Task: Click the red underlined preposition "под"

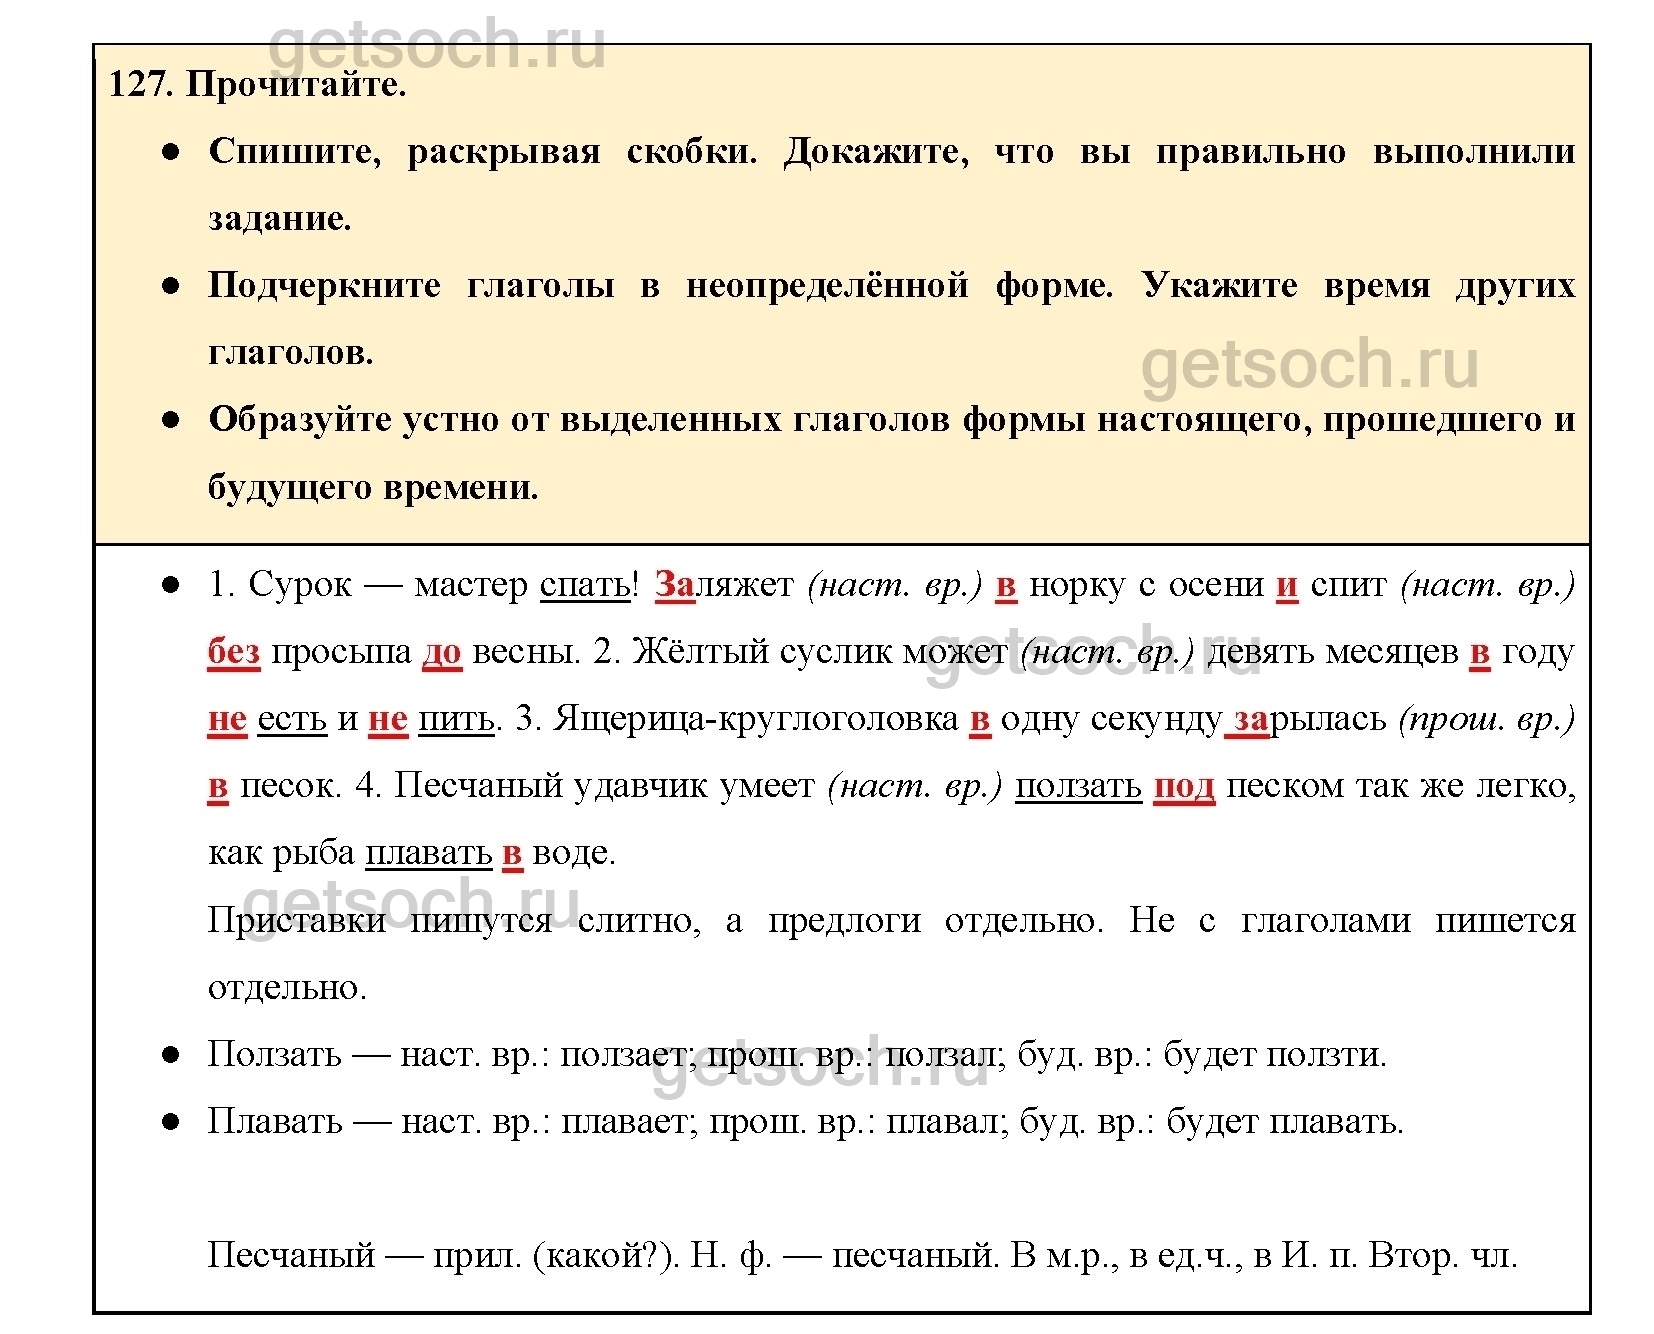Action: (1184, 786)
